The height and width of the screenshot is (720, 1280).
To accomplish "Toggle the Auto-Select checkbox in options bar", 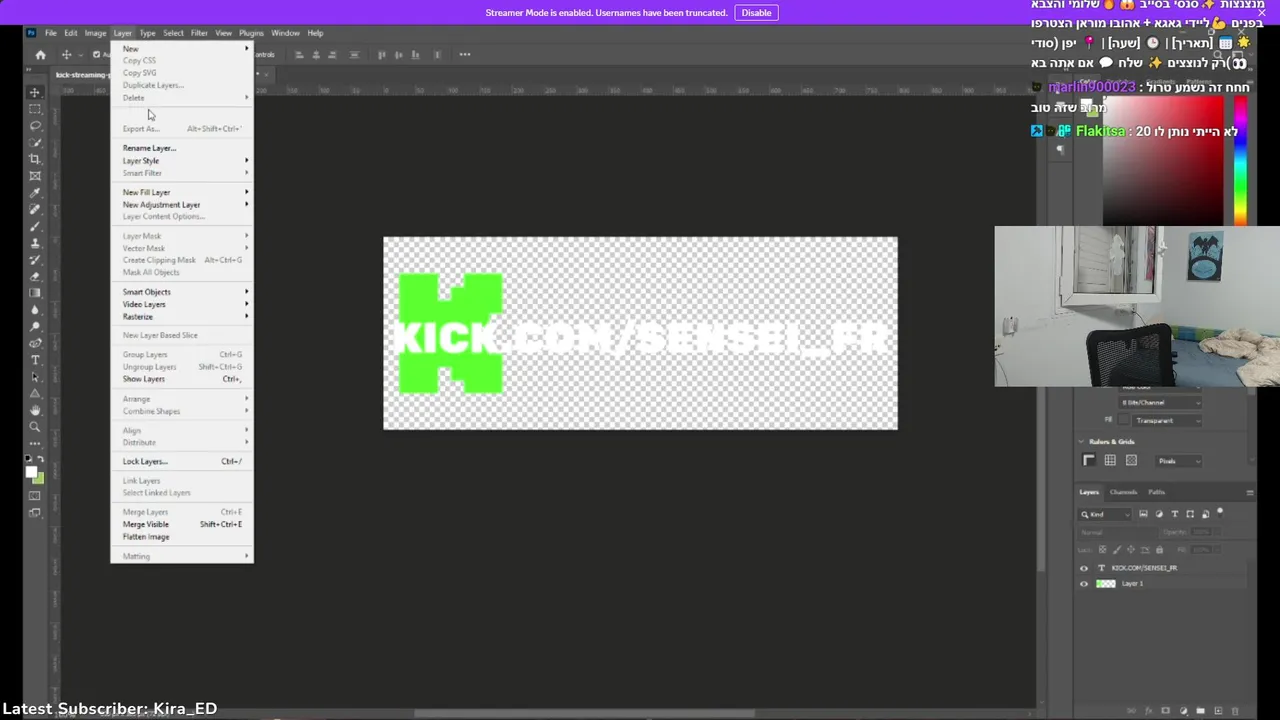I will pos(96,55).
